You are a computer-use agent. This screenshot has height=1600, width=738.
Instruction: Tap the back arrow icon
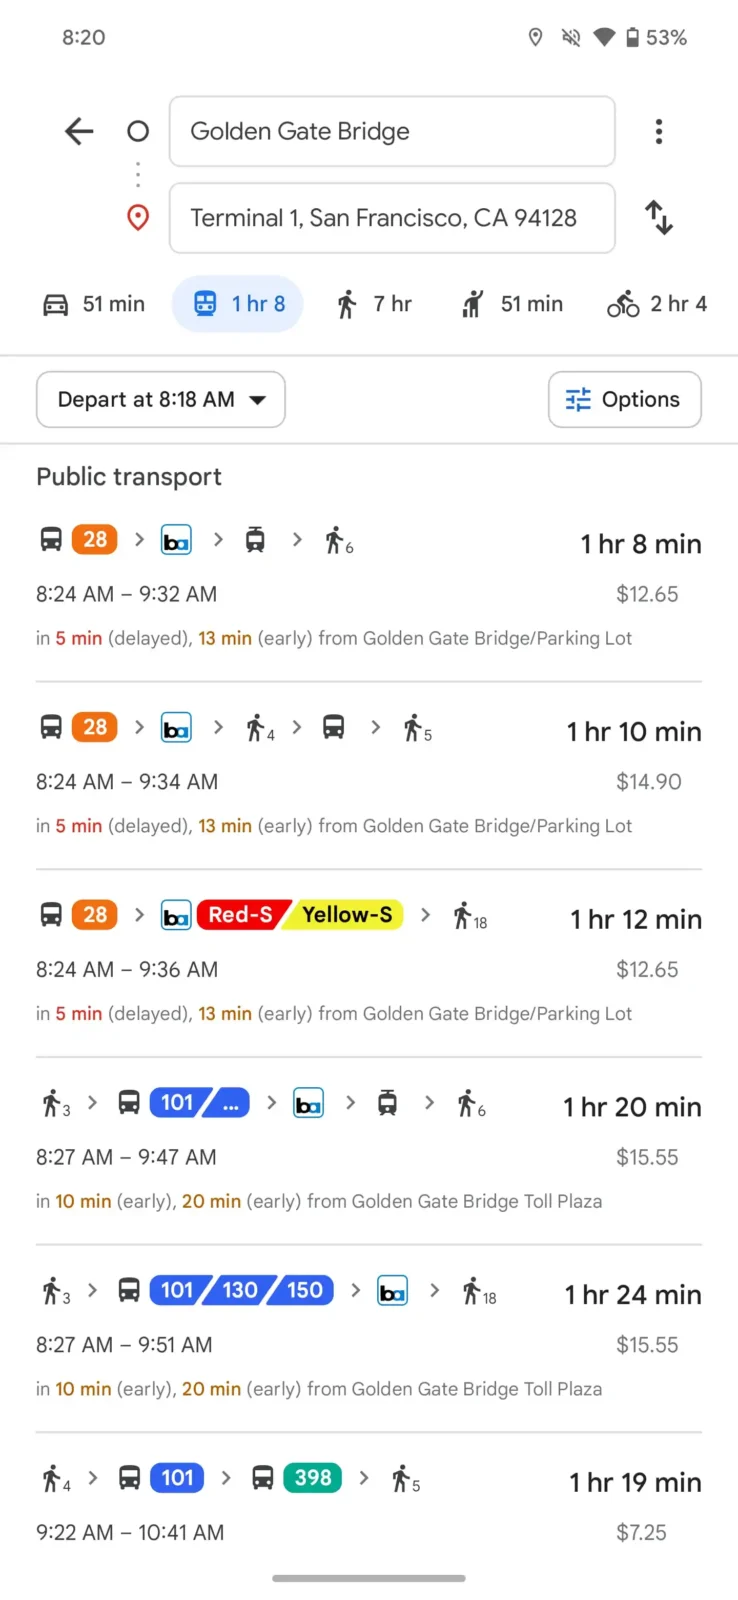point(79,131)
